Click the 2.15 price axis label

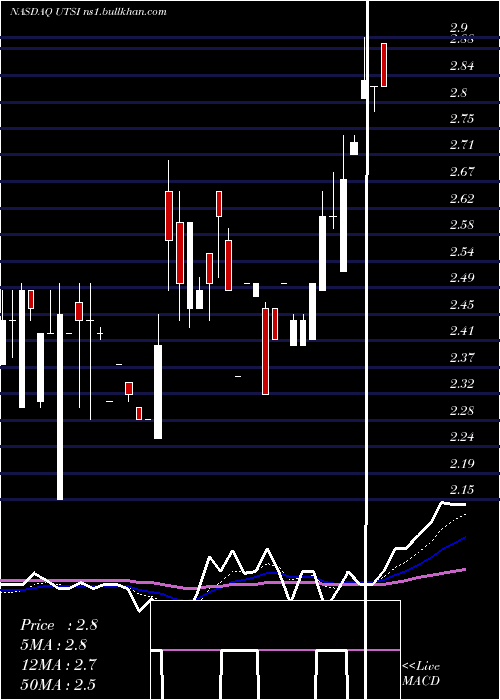point(462,490)
